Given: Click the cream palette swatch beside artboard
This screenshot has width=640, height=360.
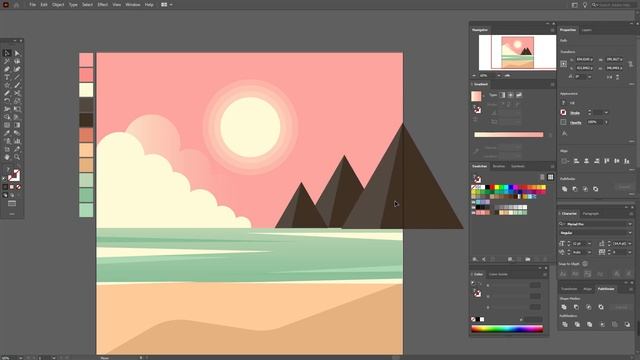Looking at the screenshot, I should (x=86, y=90).
